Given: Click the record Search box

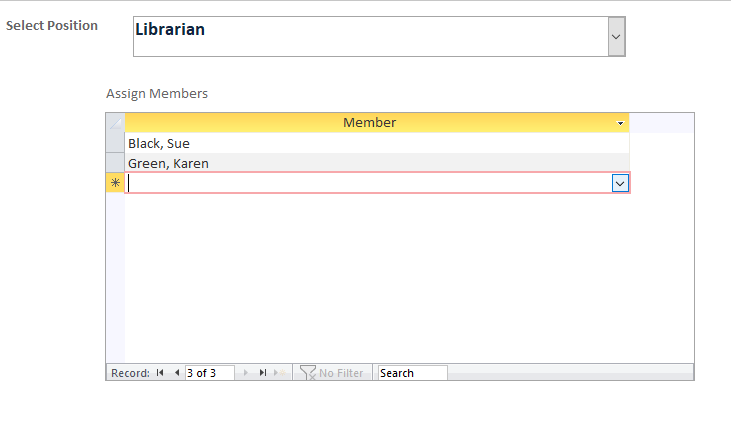Looking at the screenshot, I should pyautogui.click(x=412, y=373).
